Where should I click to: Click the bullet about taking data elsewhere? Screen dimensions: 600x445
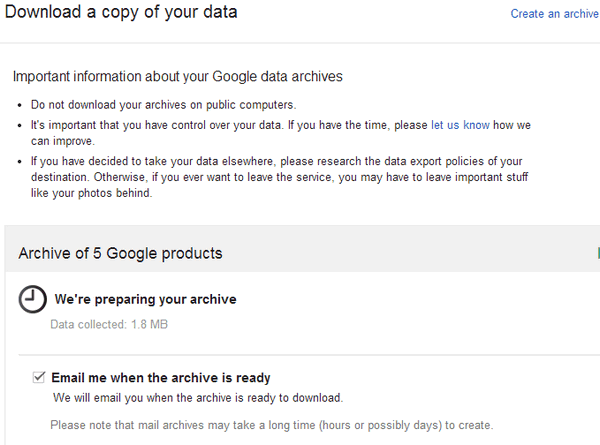coord(279,177)
